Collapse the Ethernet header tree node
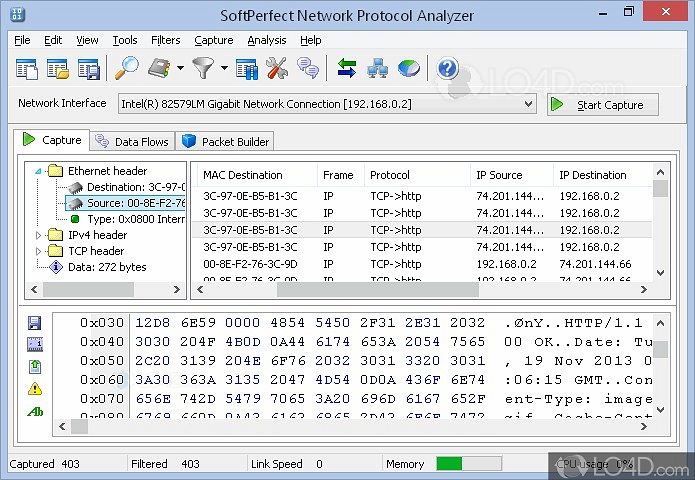695x480 pixels. (38, 171)
